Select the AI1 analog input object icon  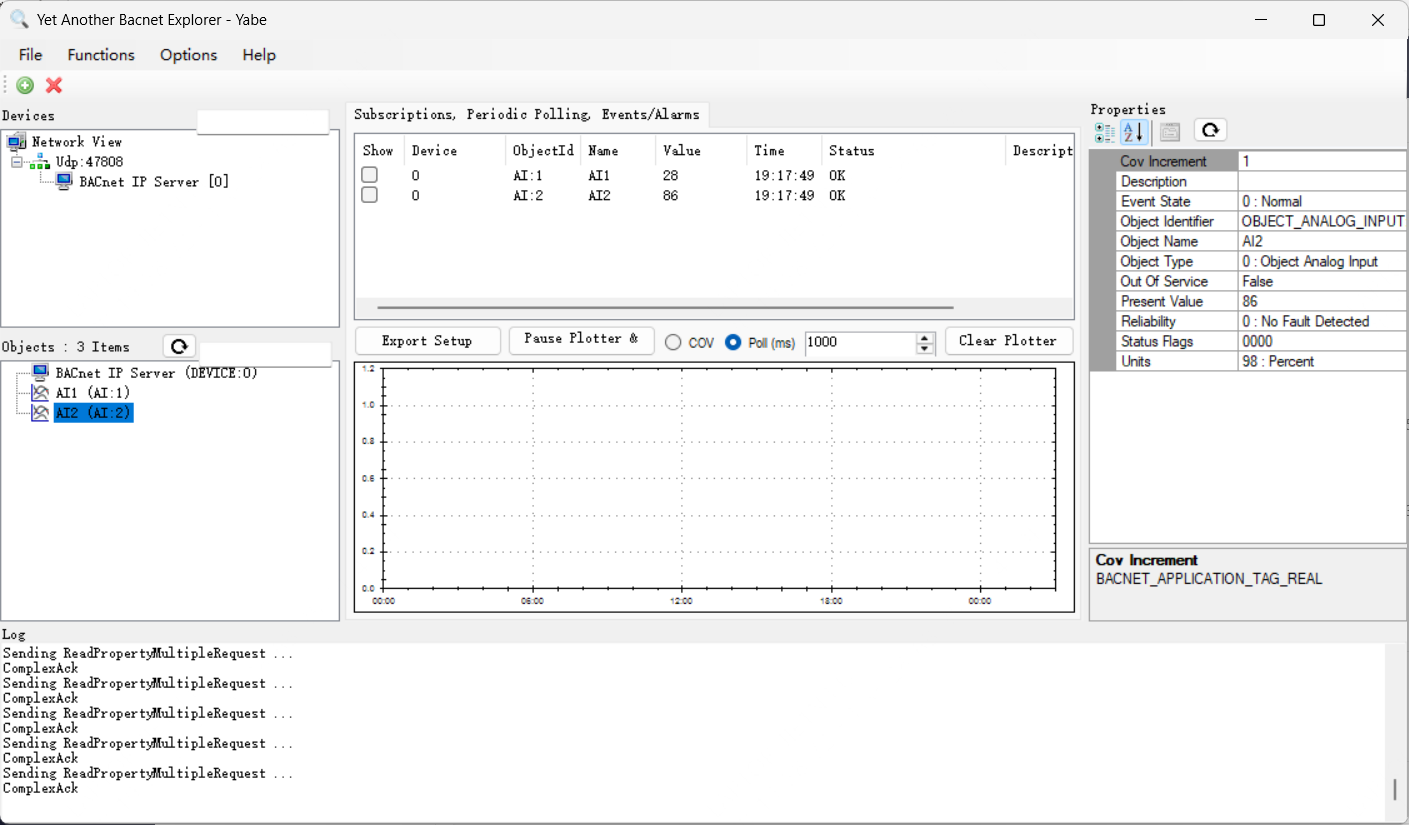(40, 393)
